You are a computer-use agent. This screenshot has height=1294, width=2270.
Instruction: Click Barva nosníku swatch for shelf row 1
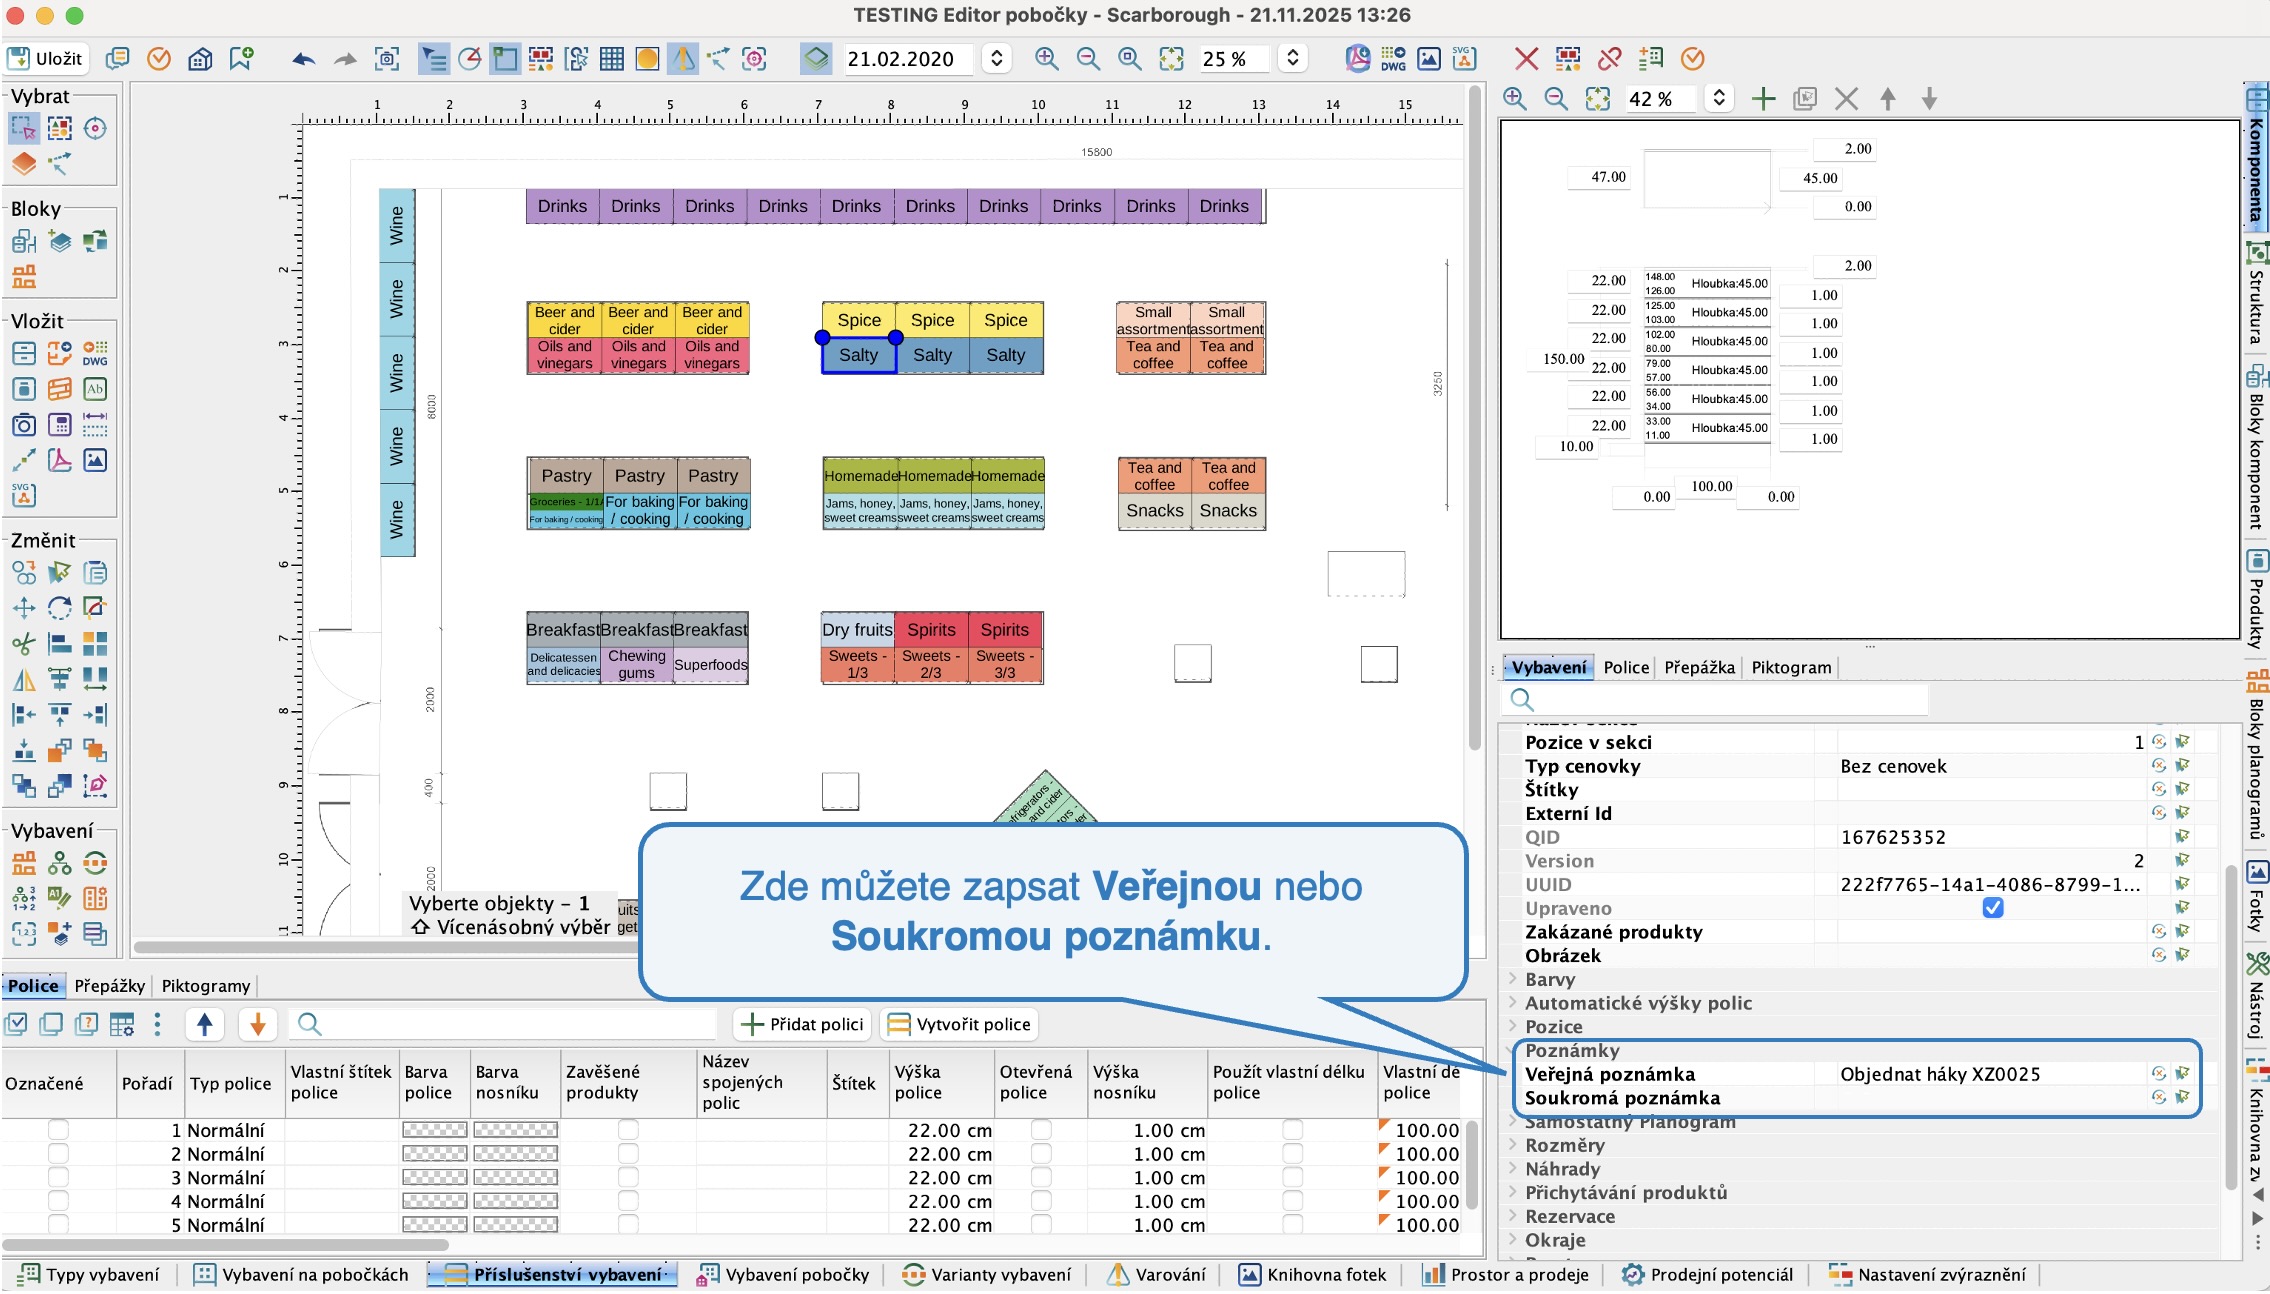click(x=516, y=1130)
